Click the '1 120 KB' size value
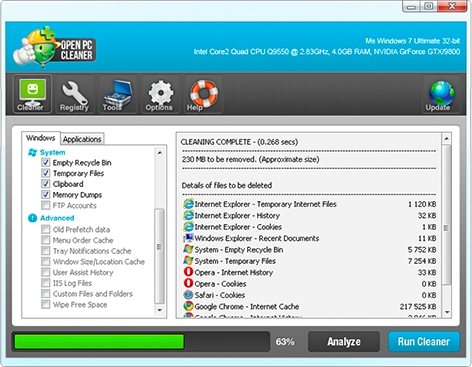The image size is (472, 367). [422, 204]
